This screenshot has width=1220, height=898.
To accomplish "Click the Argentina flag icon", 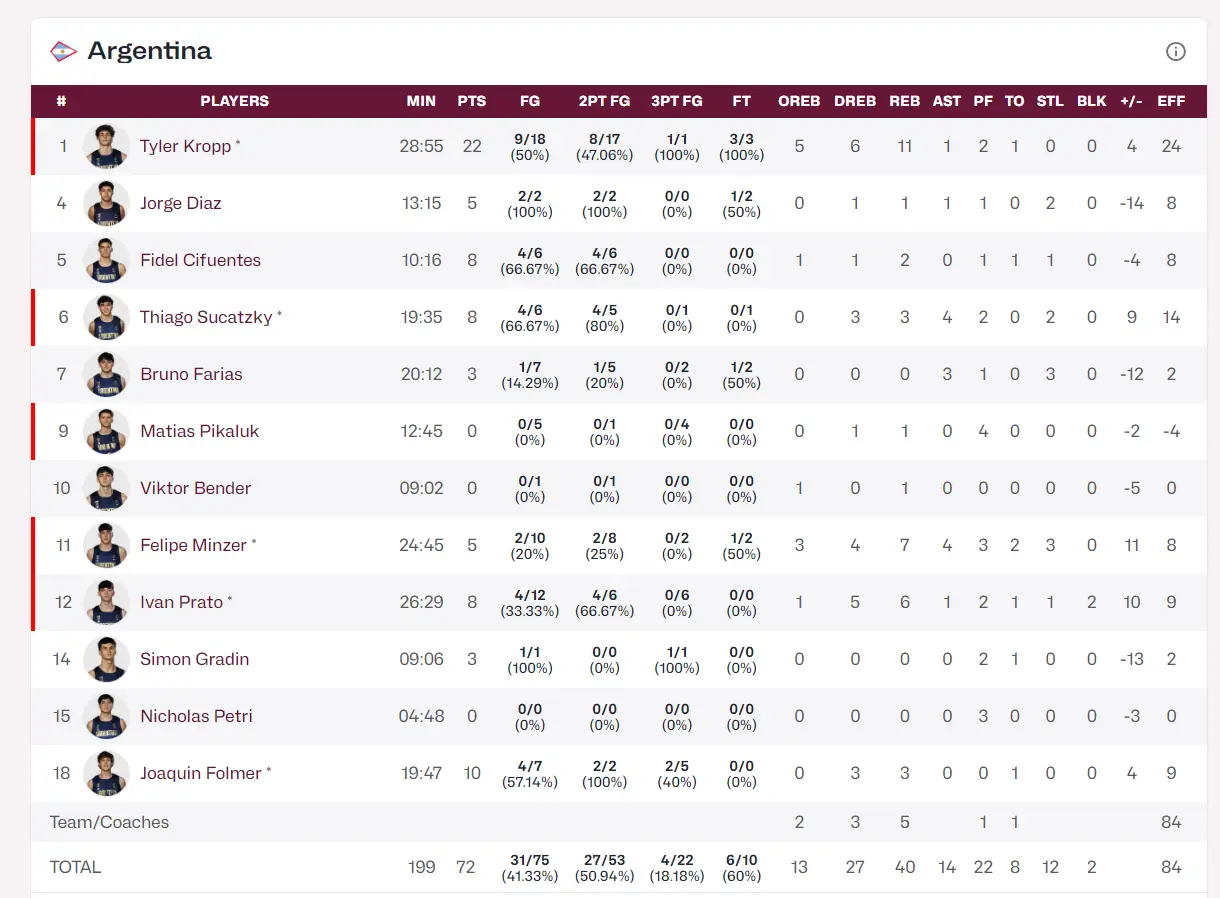I will (x=63, y=51).
